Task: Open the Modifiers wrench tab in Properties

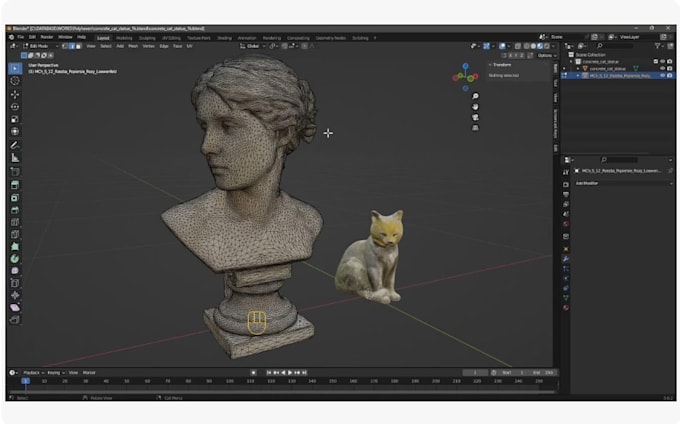Action: [x=566, y=259]
